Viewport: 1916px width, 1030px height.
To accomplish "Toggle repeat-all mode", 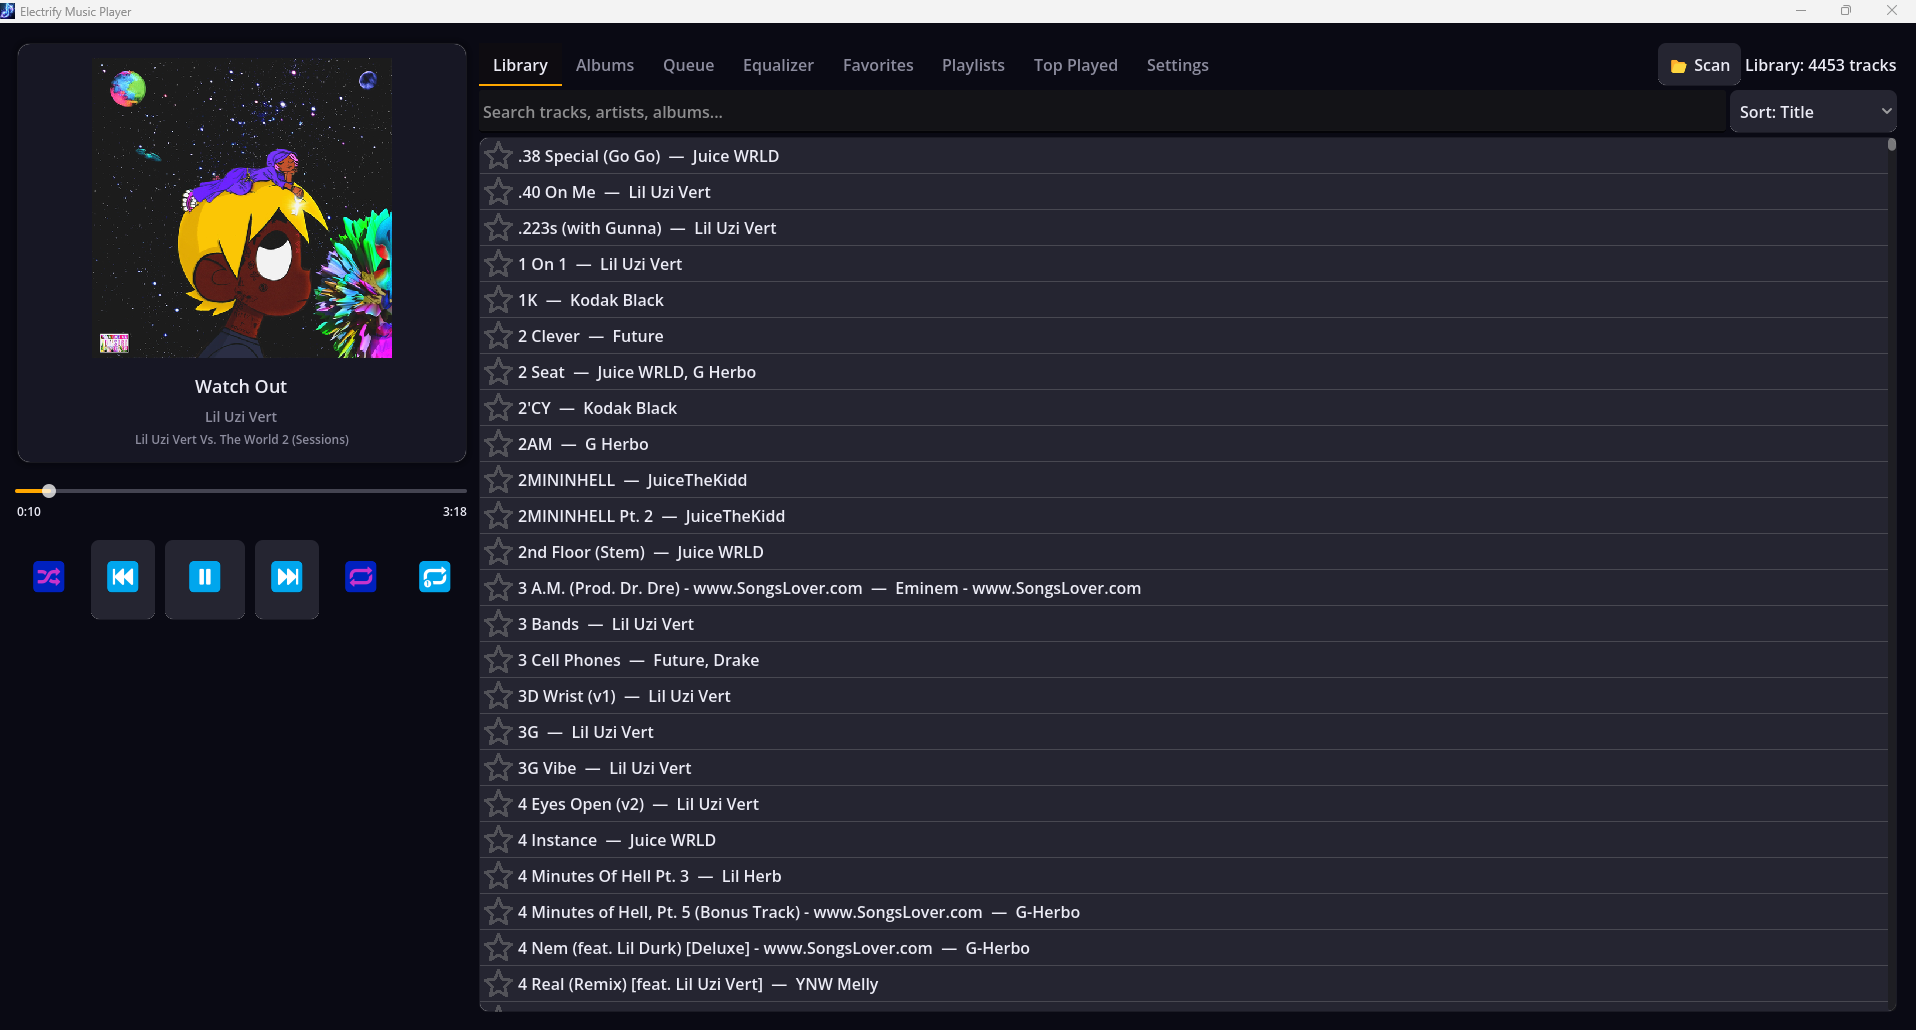I will (361, 577).
